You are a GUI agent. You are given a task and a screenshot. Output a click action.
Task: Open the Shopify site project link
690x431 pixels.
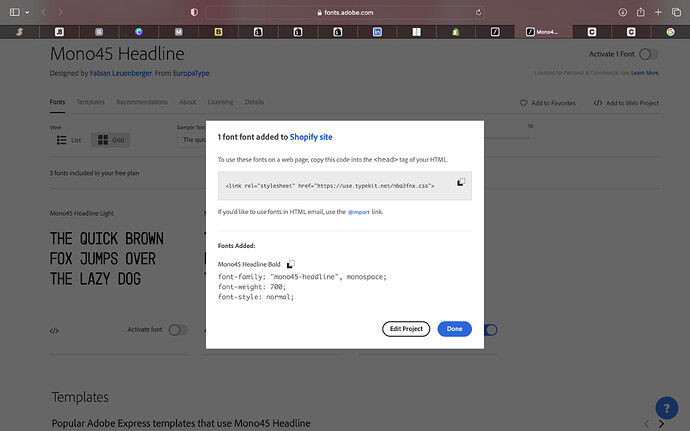(311, 137)
